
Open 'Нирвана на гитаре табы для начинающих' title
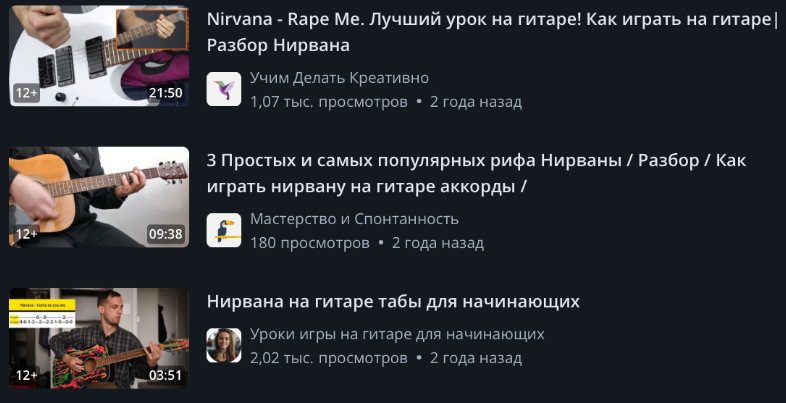393,301
